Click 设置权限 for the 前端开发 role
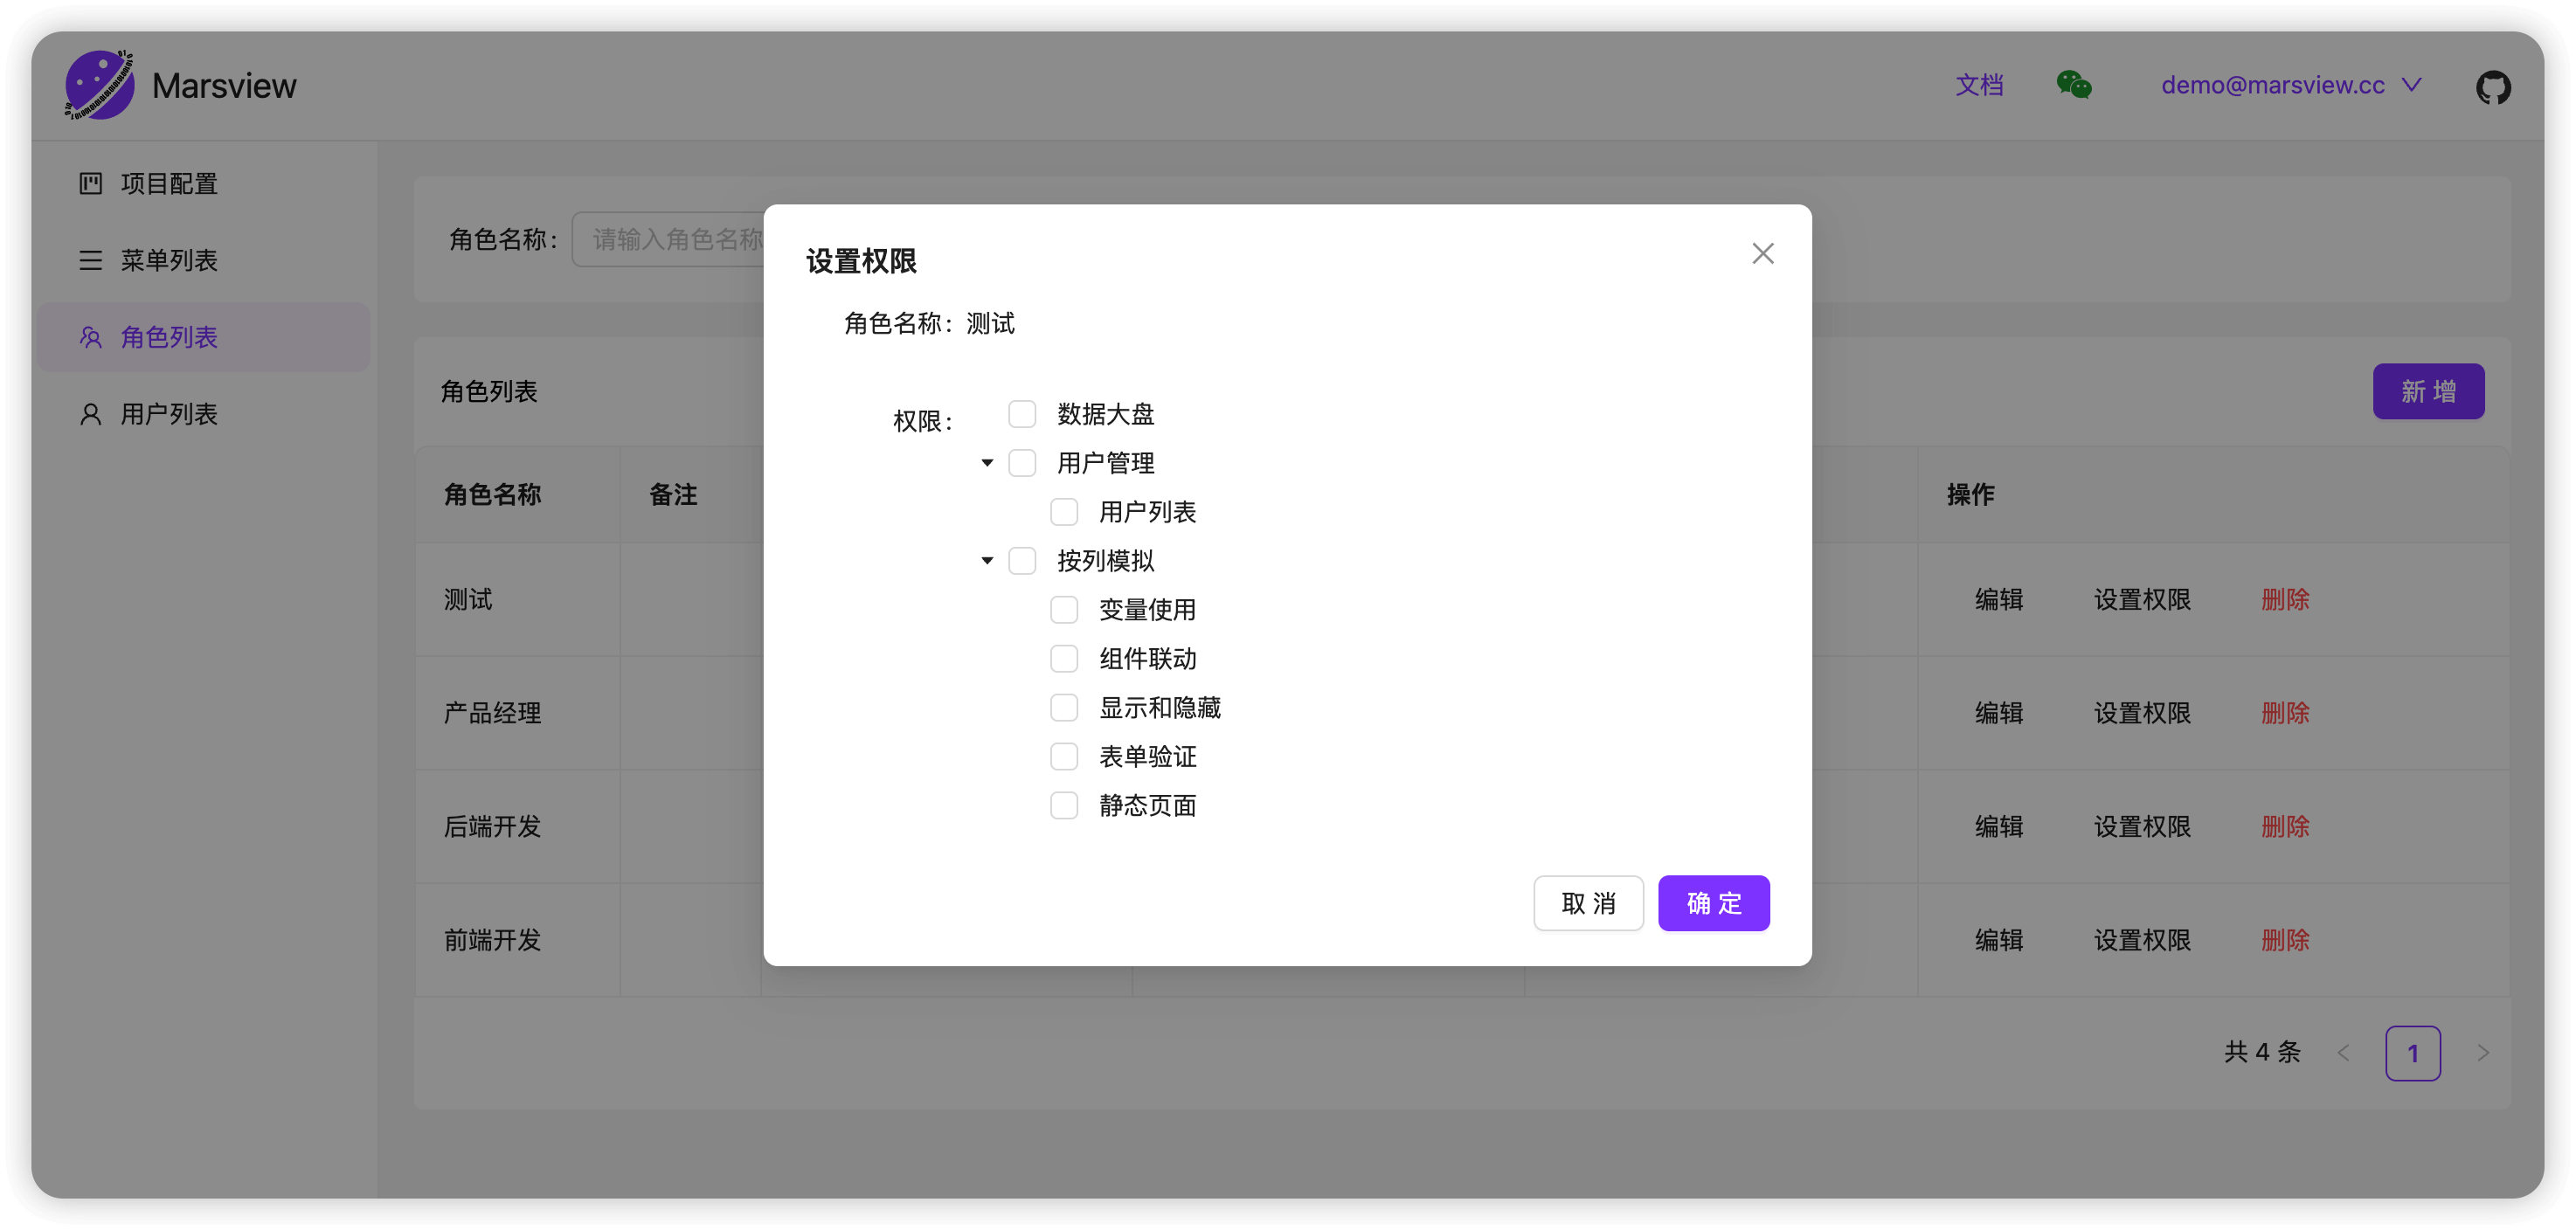 2142,940
